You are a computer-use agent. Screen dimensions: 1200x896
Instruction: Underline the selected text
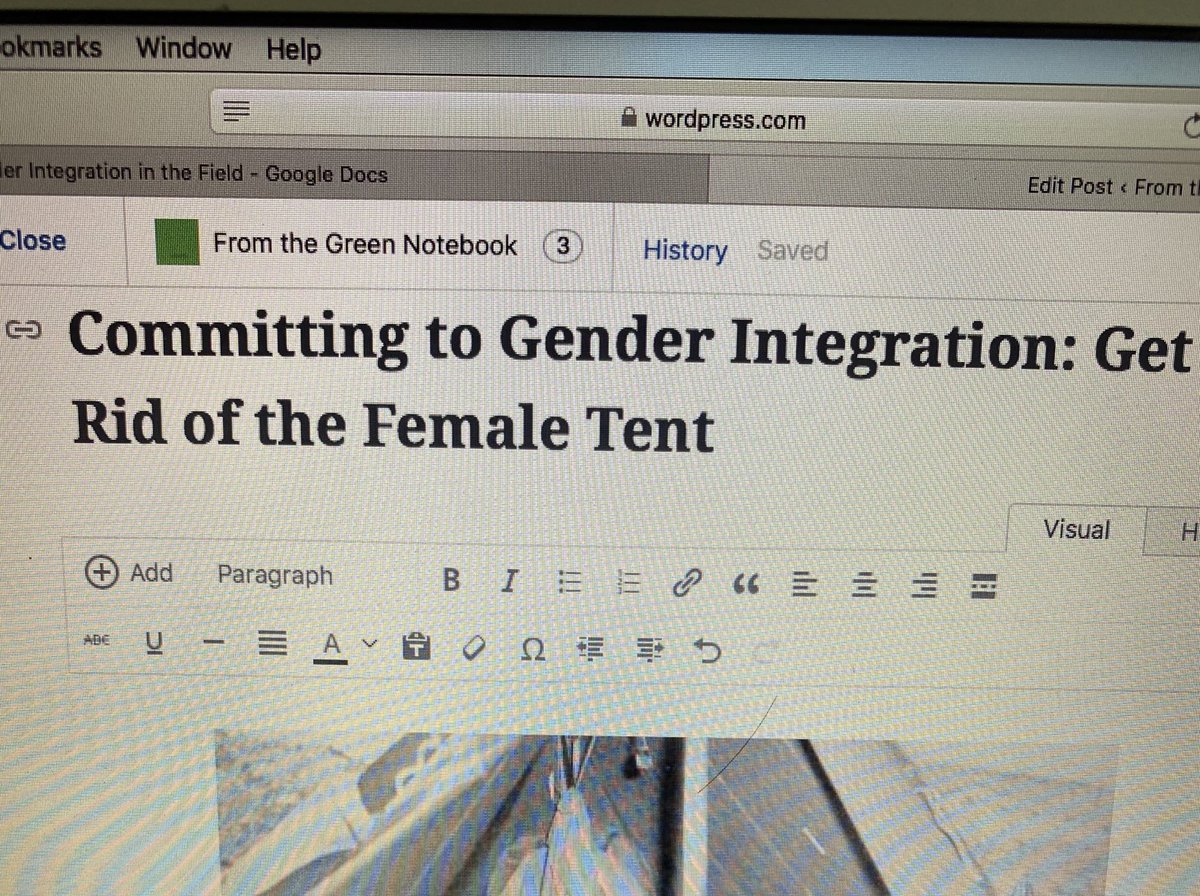tap(154, 644)
